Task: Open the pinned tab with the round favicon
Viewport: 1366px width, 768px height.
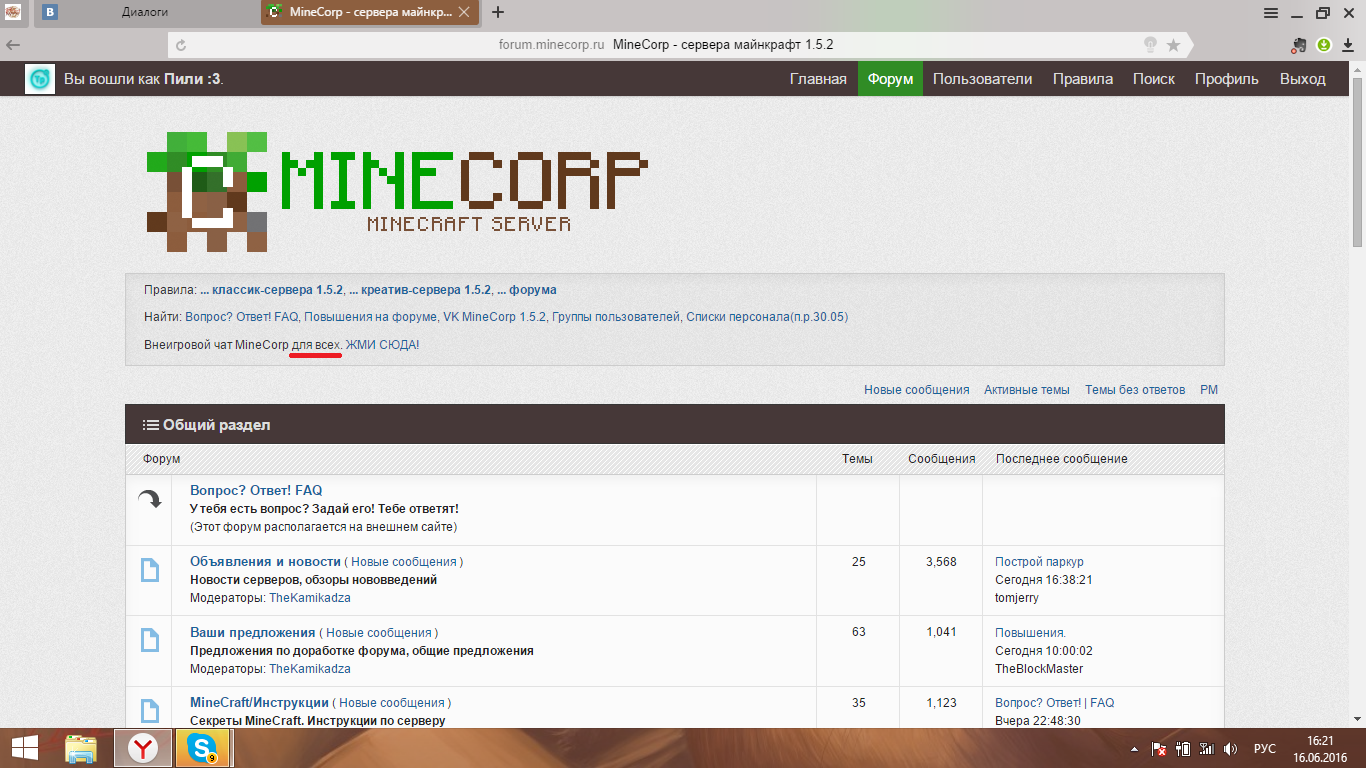Action: point(13,12)
